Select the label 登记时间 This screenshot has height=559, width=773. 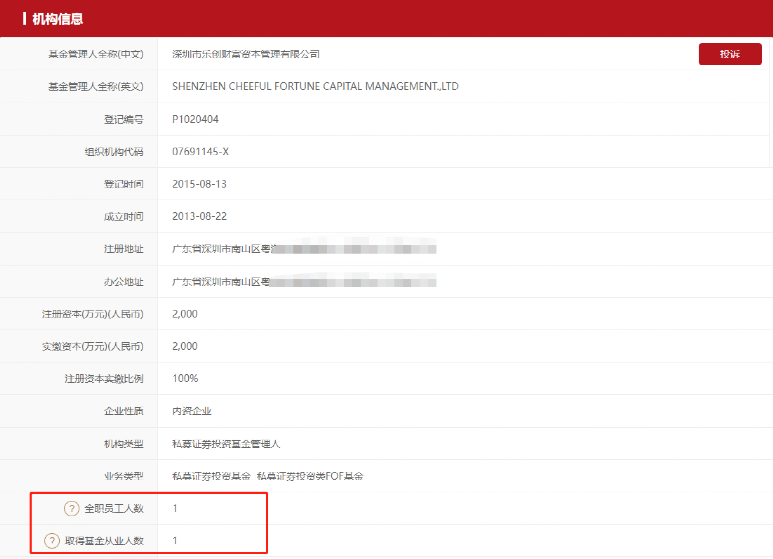(123, 184)
